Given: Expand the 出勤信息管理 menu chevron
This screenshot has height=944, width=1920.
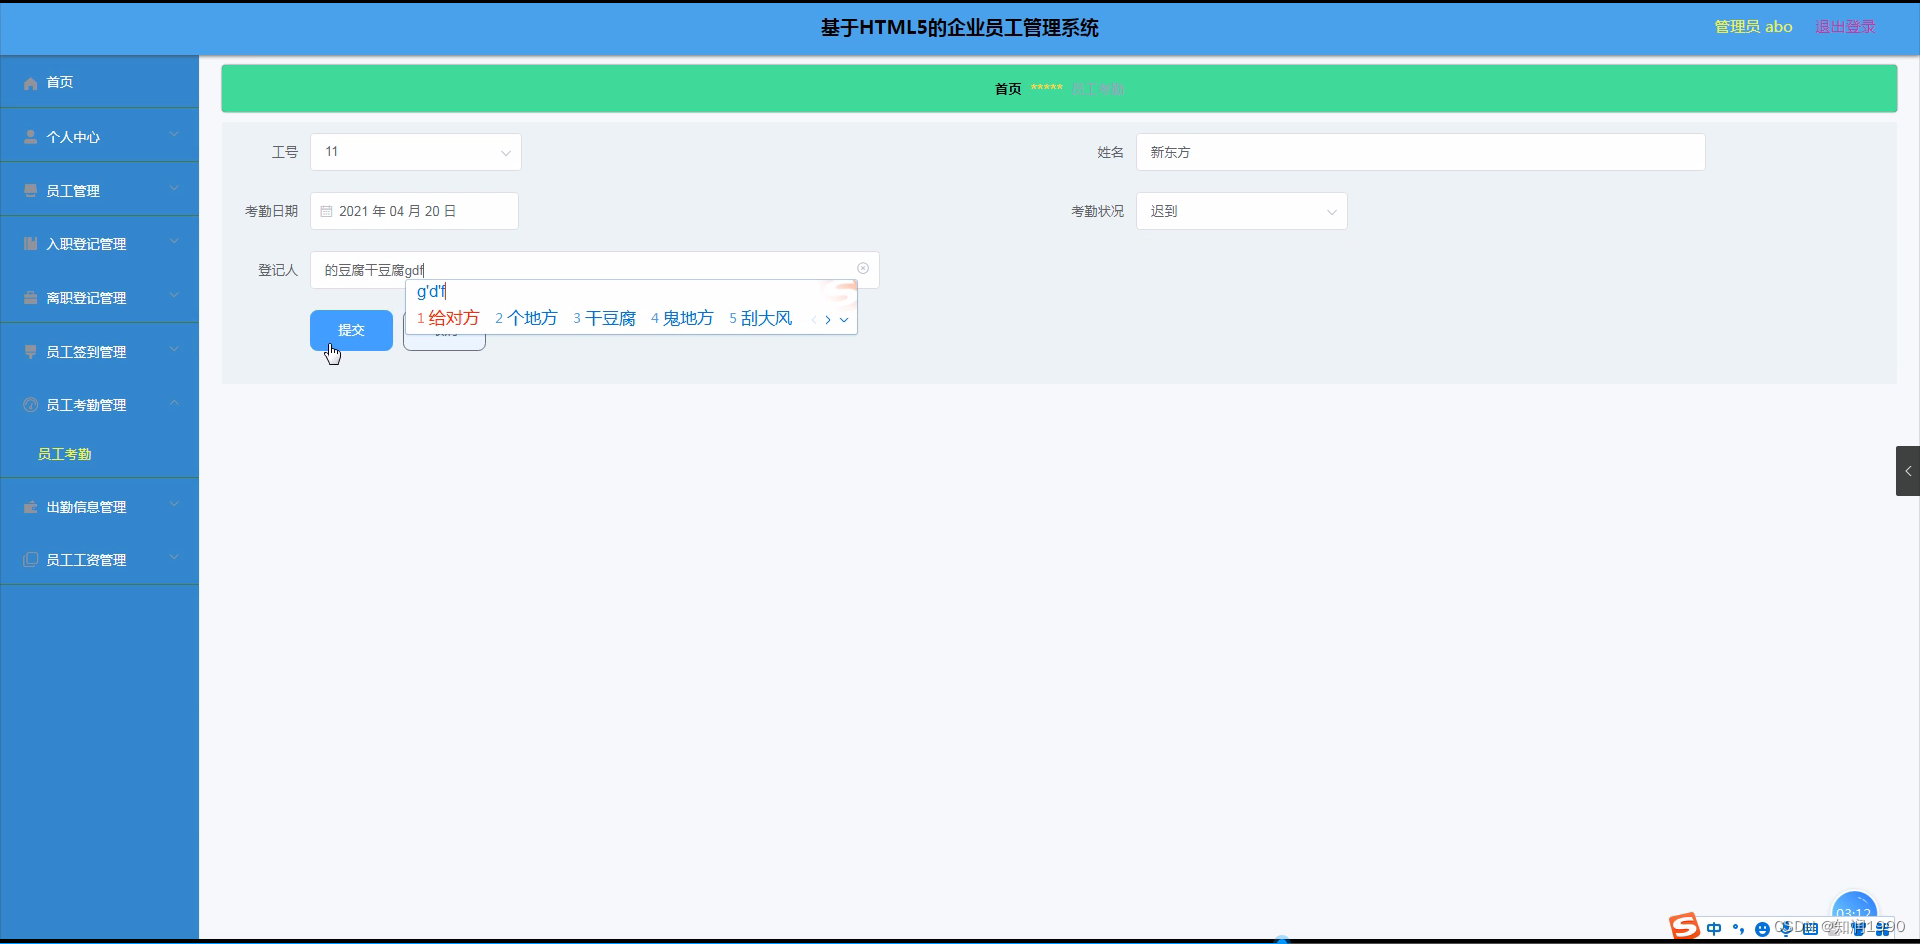Looking at the screenshot, I should pyautogui.click(x=173, y=504).
